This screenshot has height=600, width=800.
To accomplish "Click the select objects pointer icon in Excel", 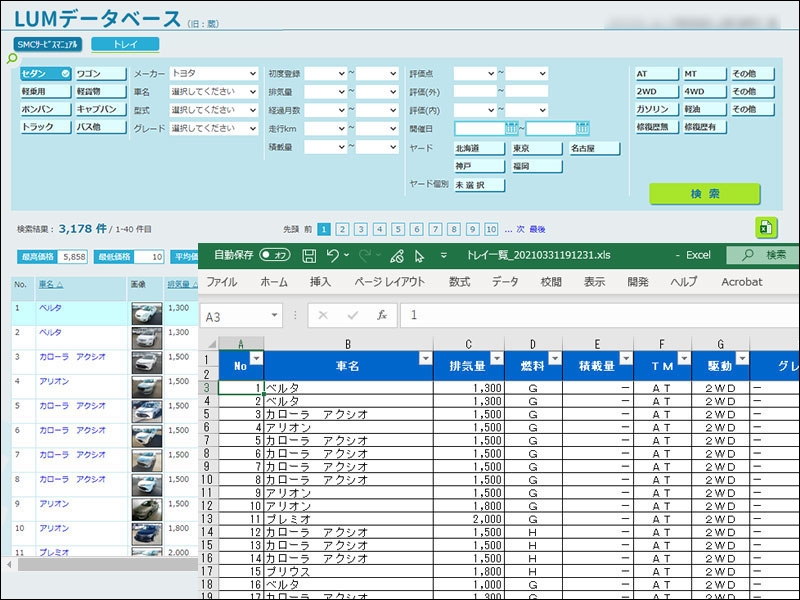I will tap(419, 256).
